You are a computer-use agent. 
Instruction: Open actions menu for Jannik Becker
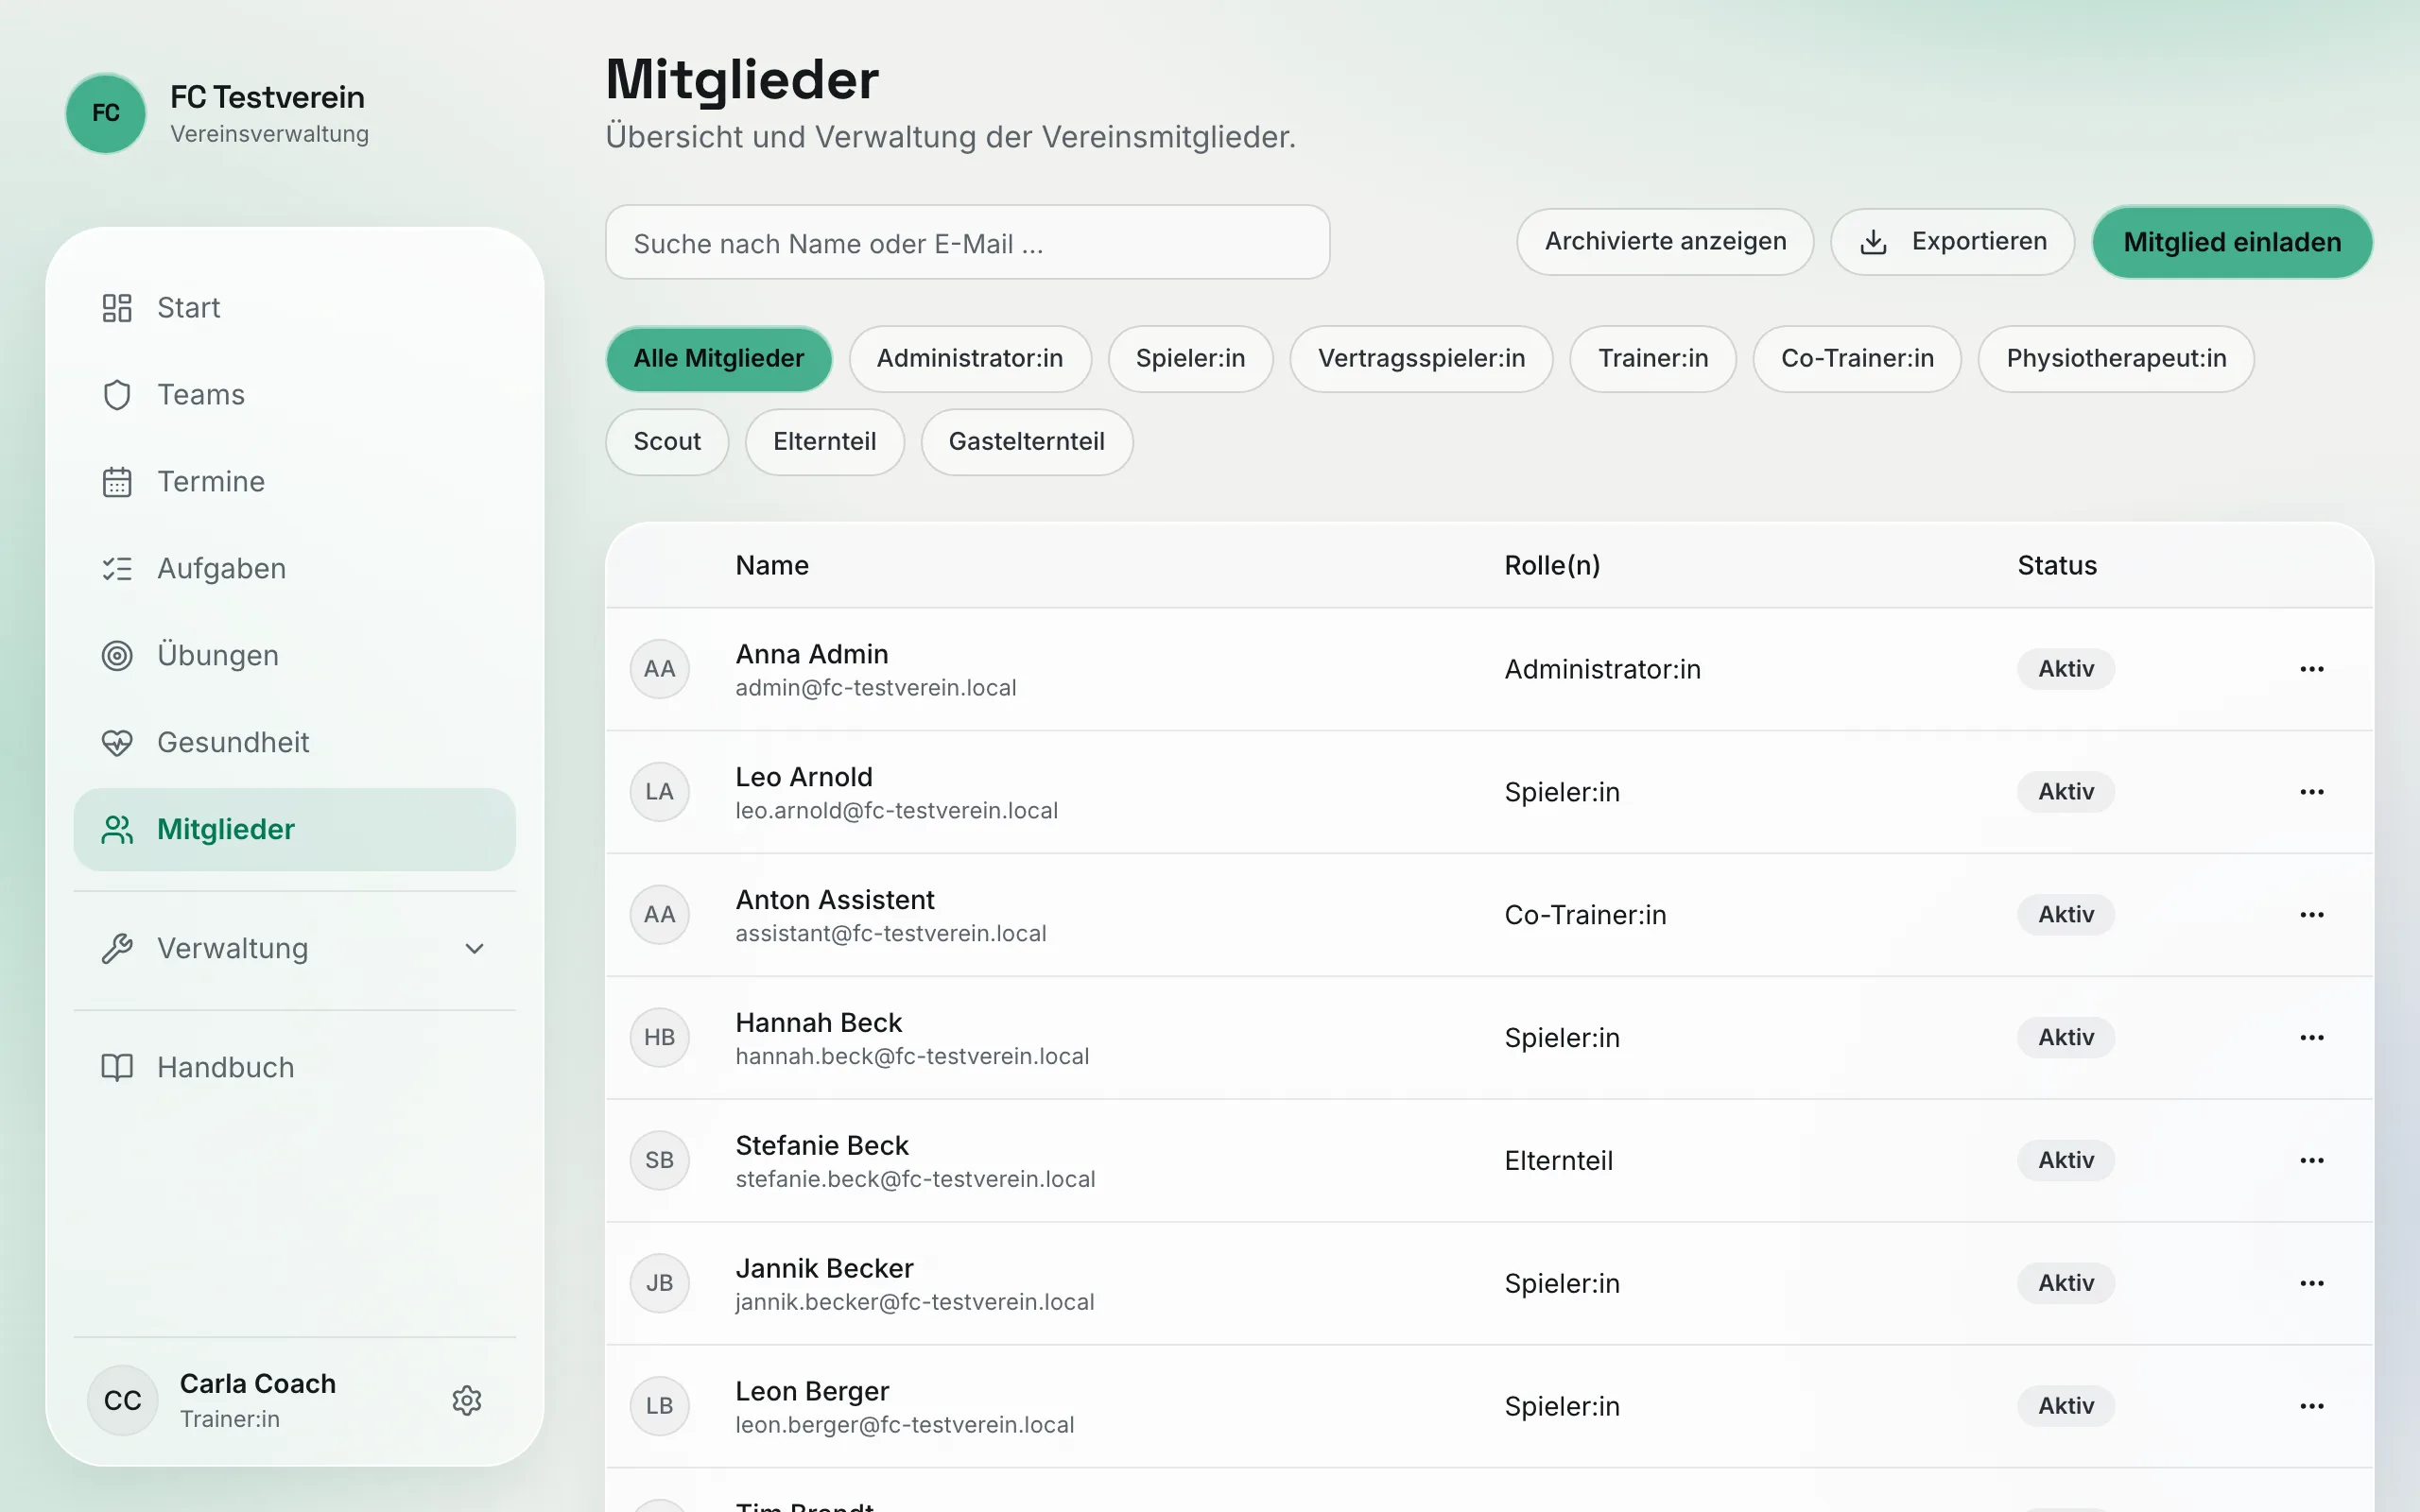2312,1284
